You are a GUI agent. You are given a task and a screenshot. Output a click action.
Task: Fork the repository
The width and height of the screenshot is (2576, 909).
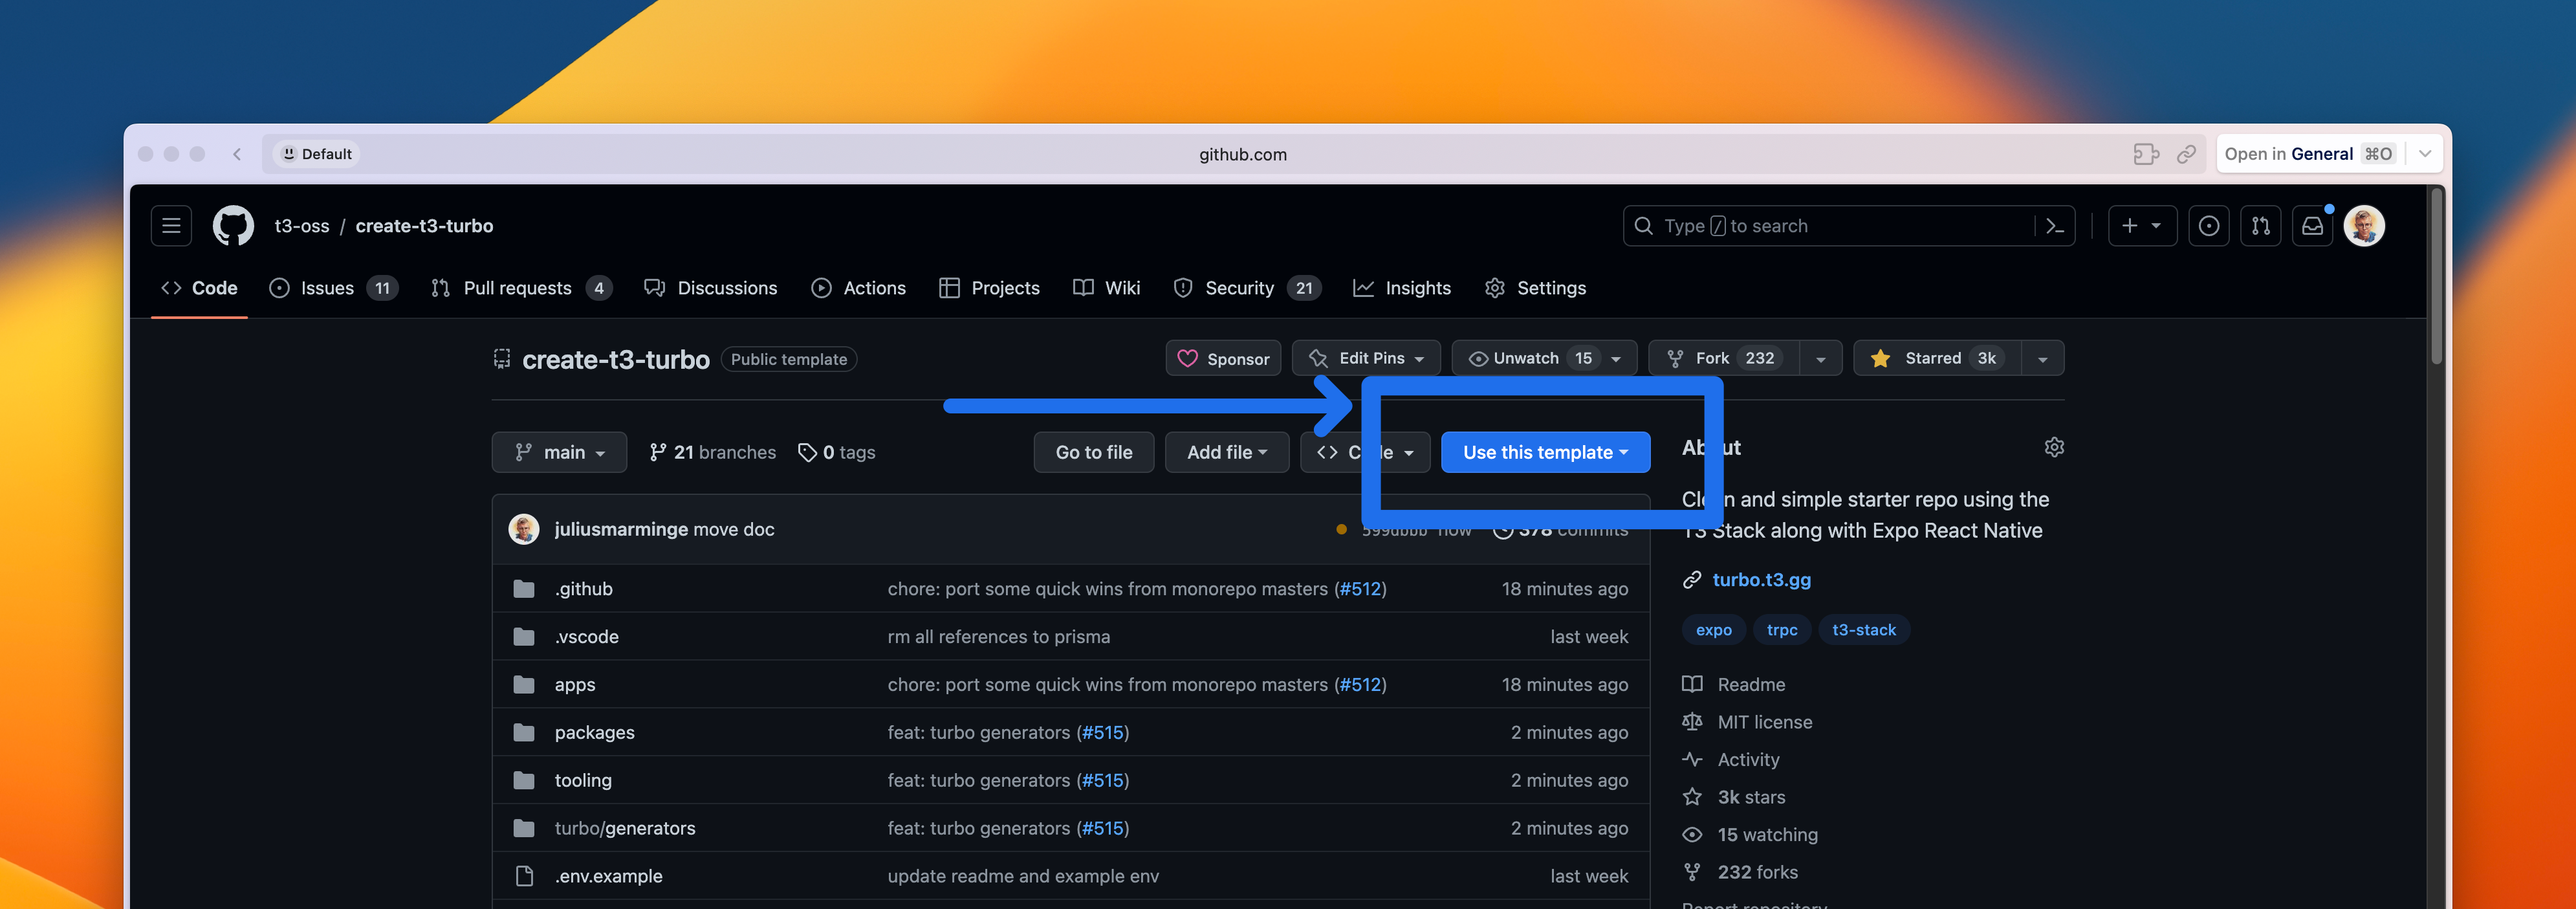click(x=1724, y=358)
